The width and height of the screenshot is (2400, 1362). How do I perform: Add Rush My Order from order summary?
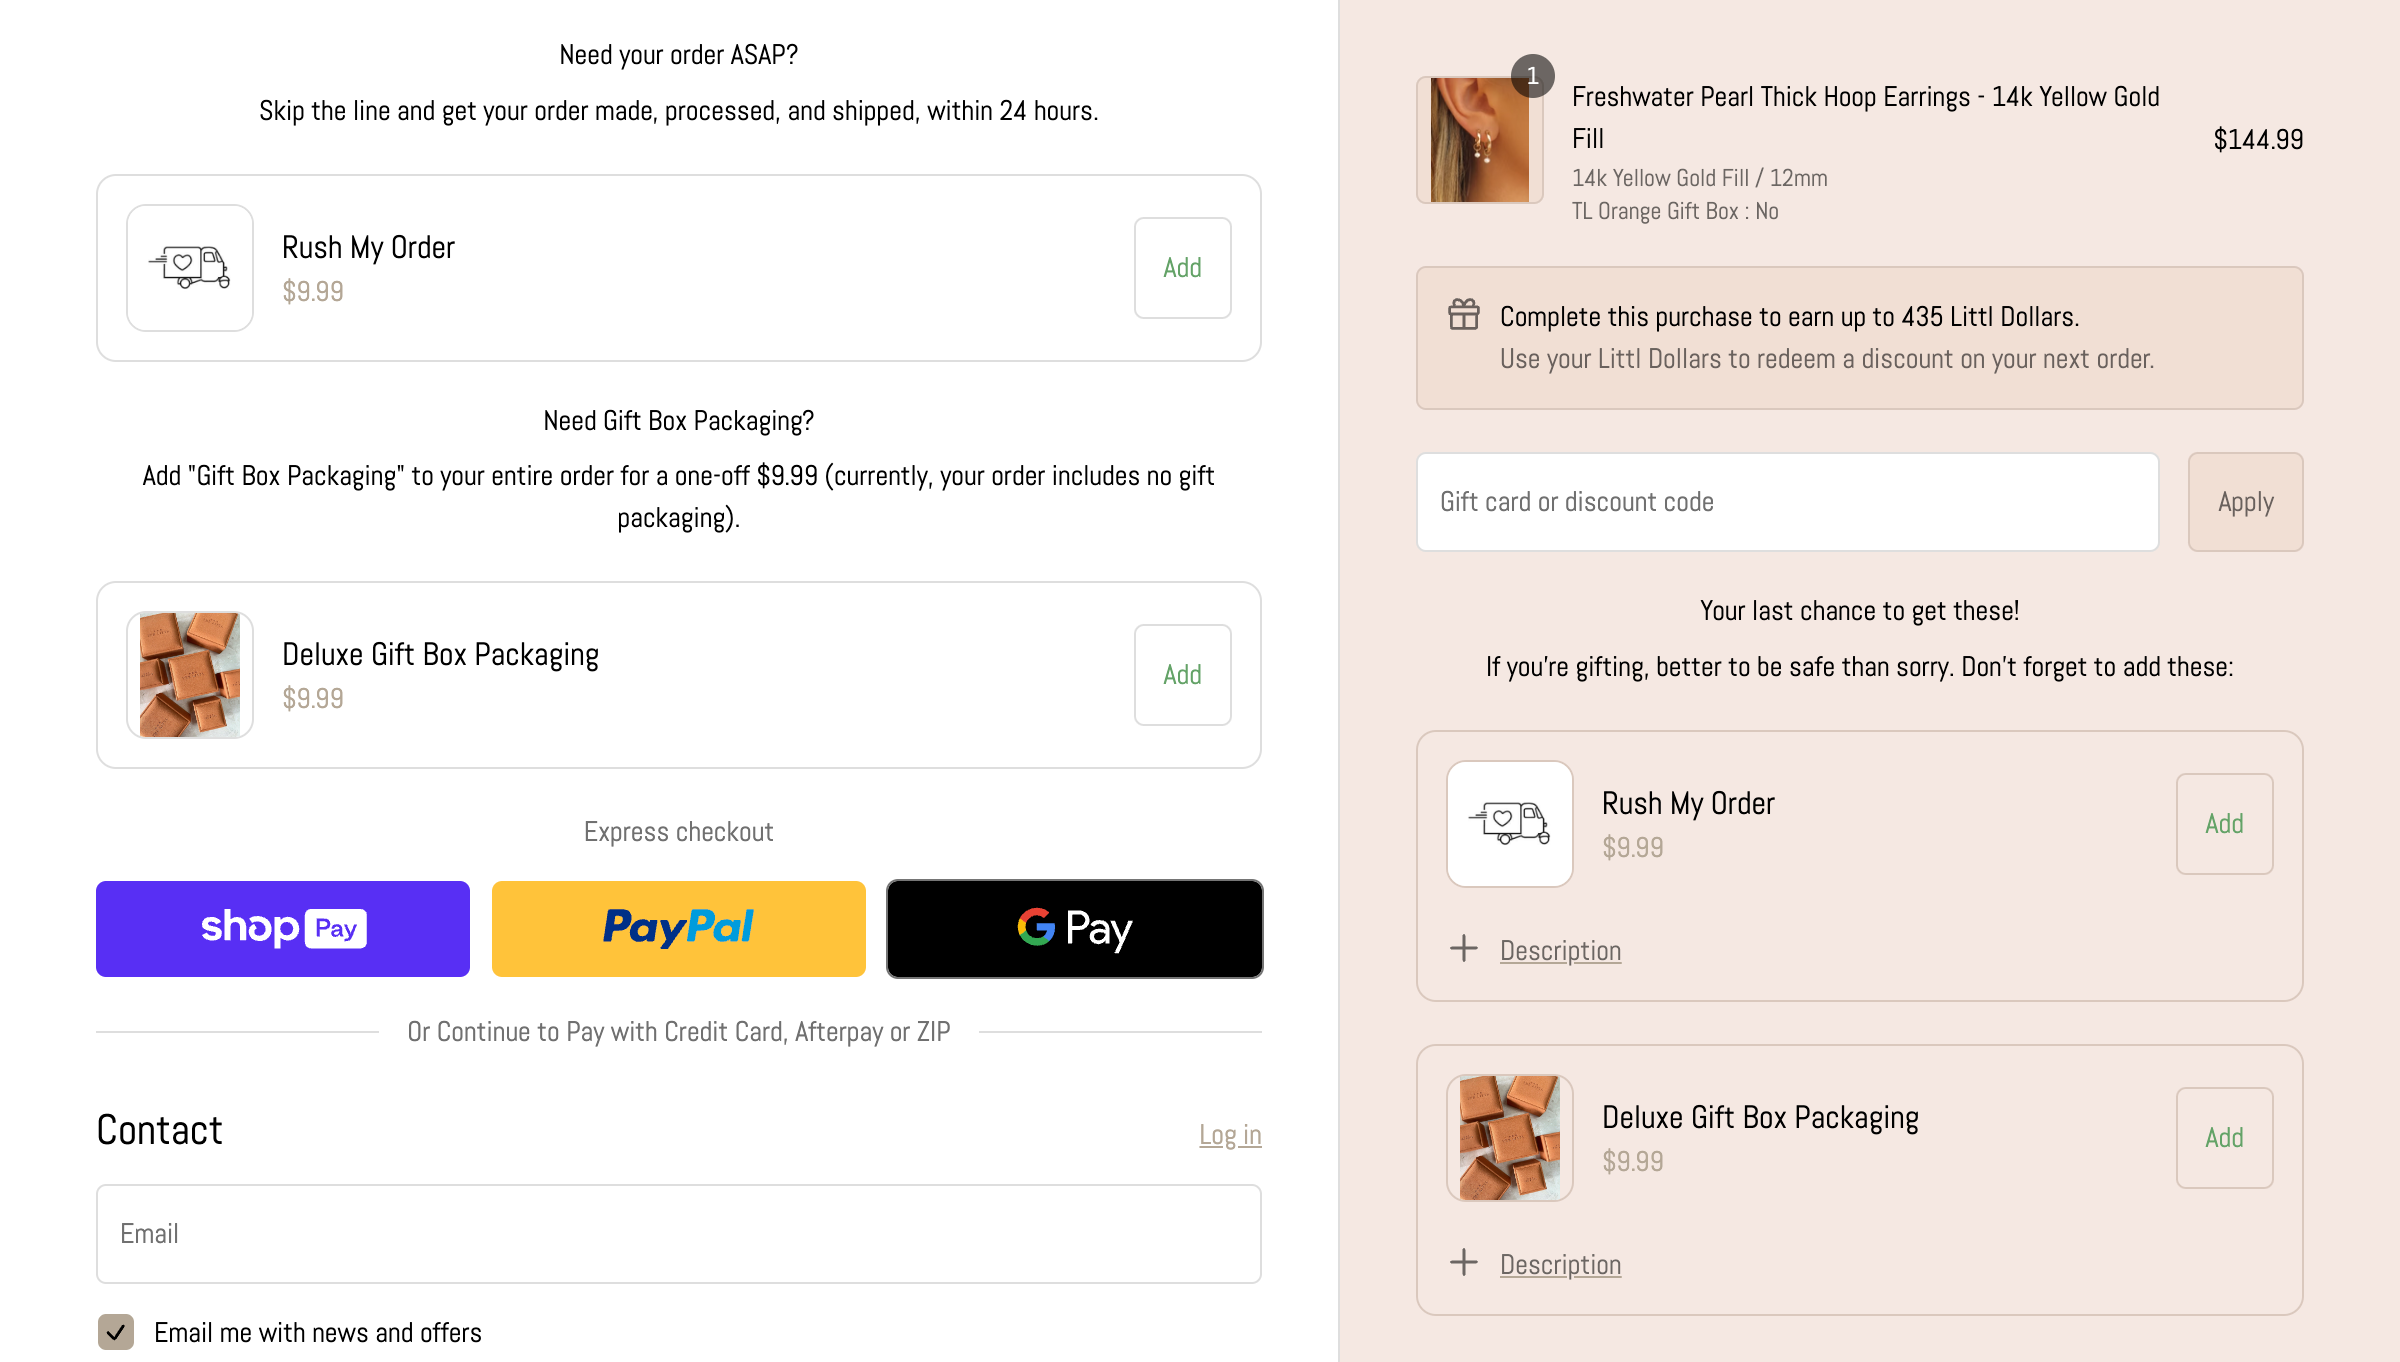tap(2224, 824)
